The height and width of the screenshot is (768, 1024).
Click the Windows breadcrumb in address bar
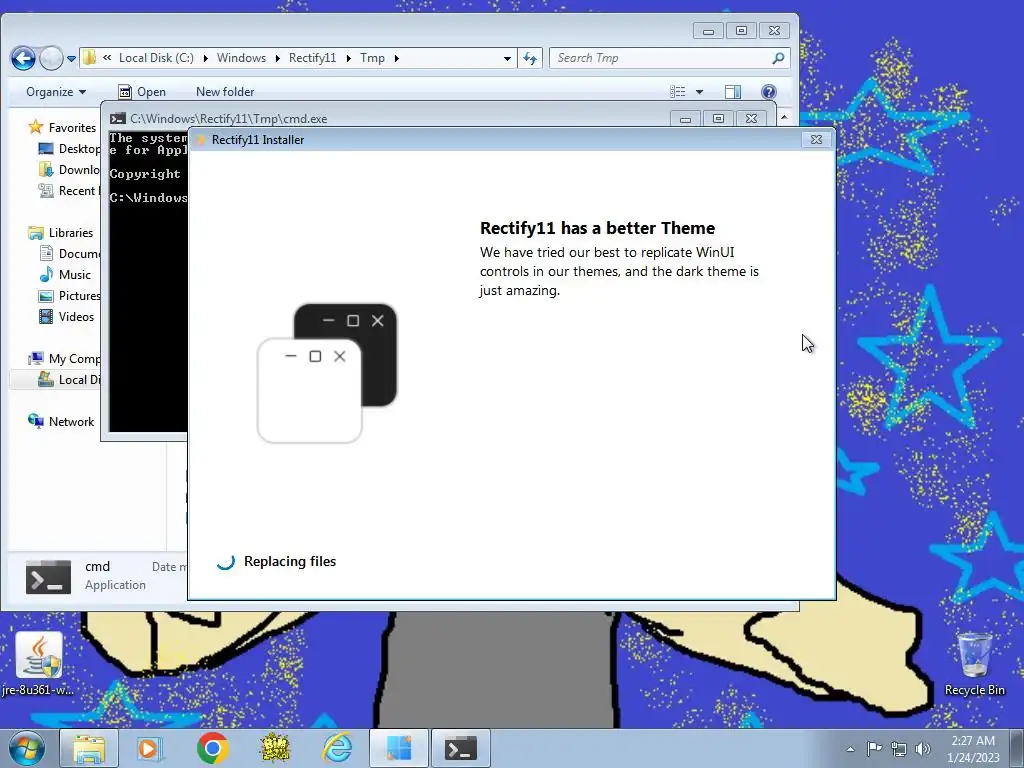click(241, 58)
